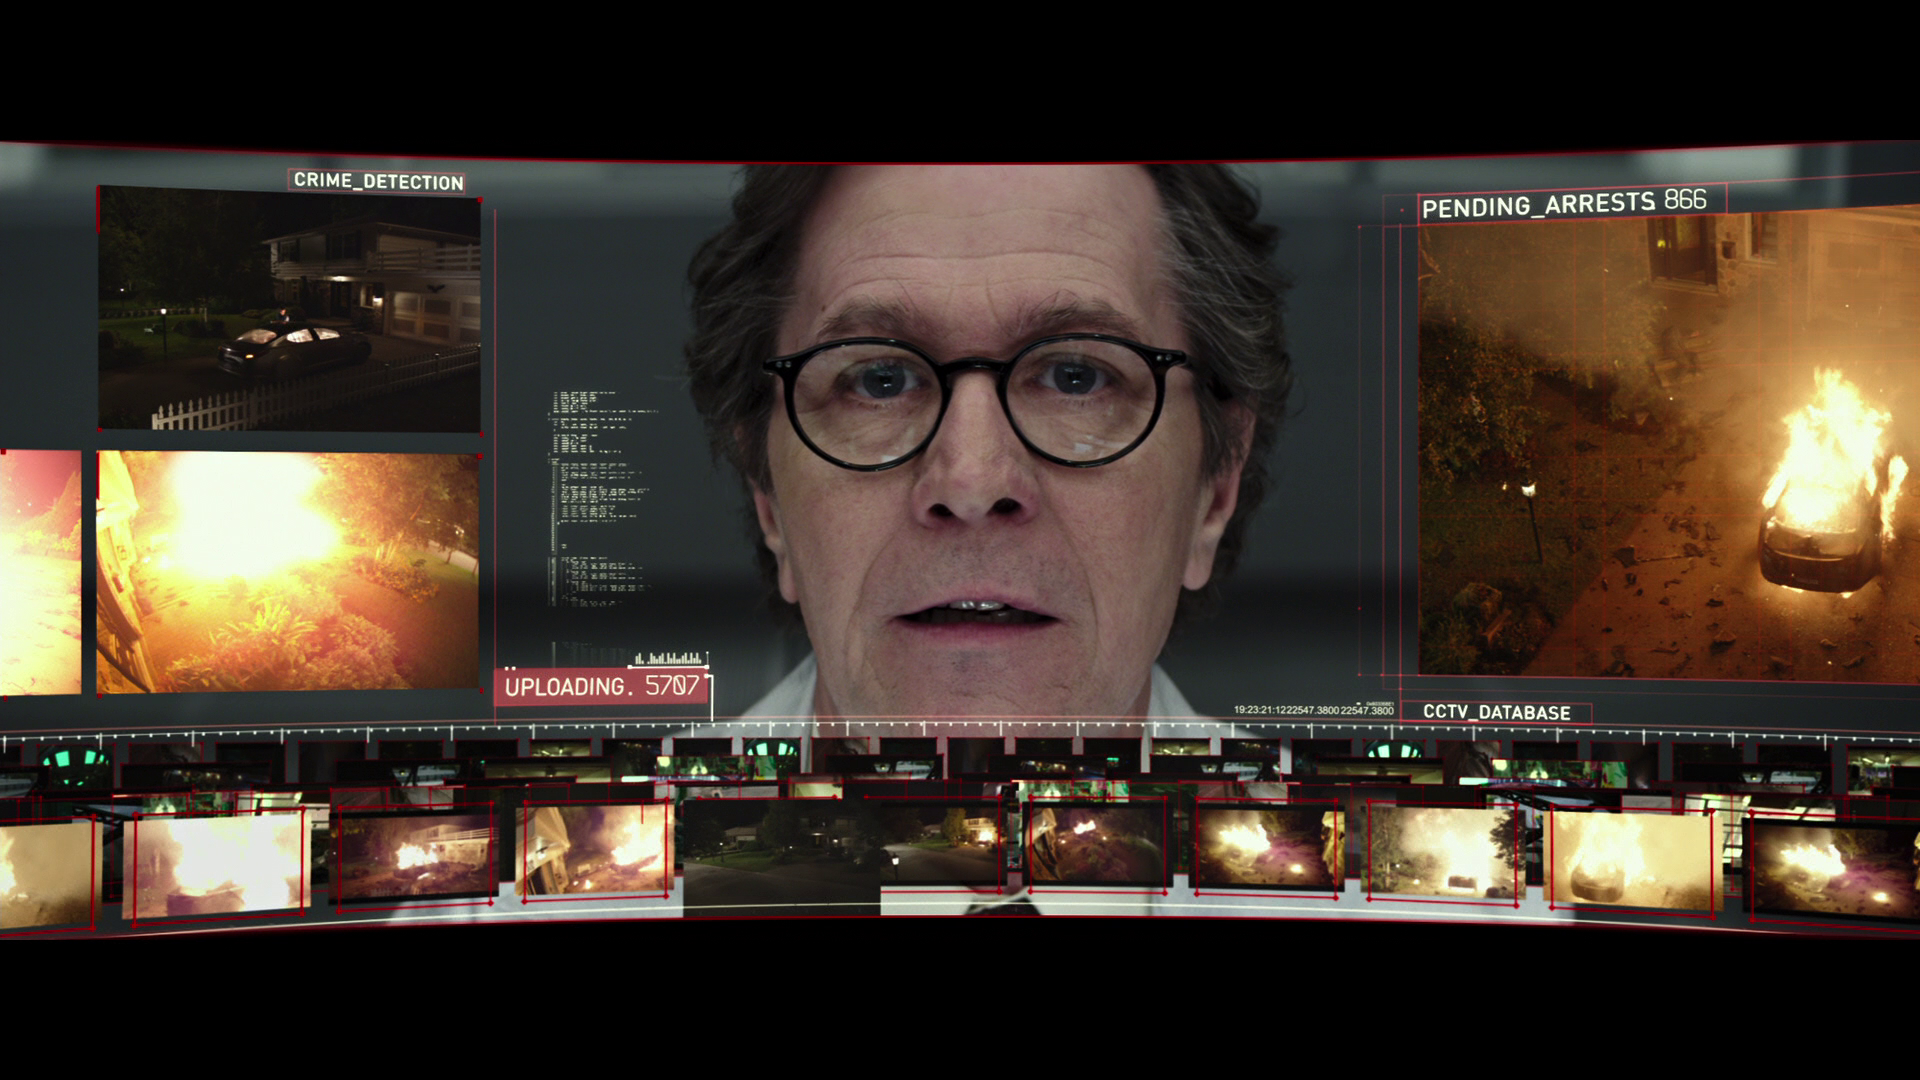Screen dimensions: 1920x1080
Task: Open the PENDING_ARRESTS 866 header
Action: 1563,204
